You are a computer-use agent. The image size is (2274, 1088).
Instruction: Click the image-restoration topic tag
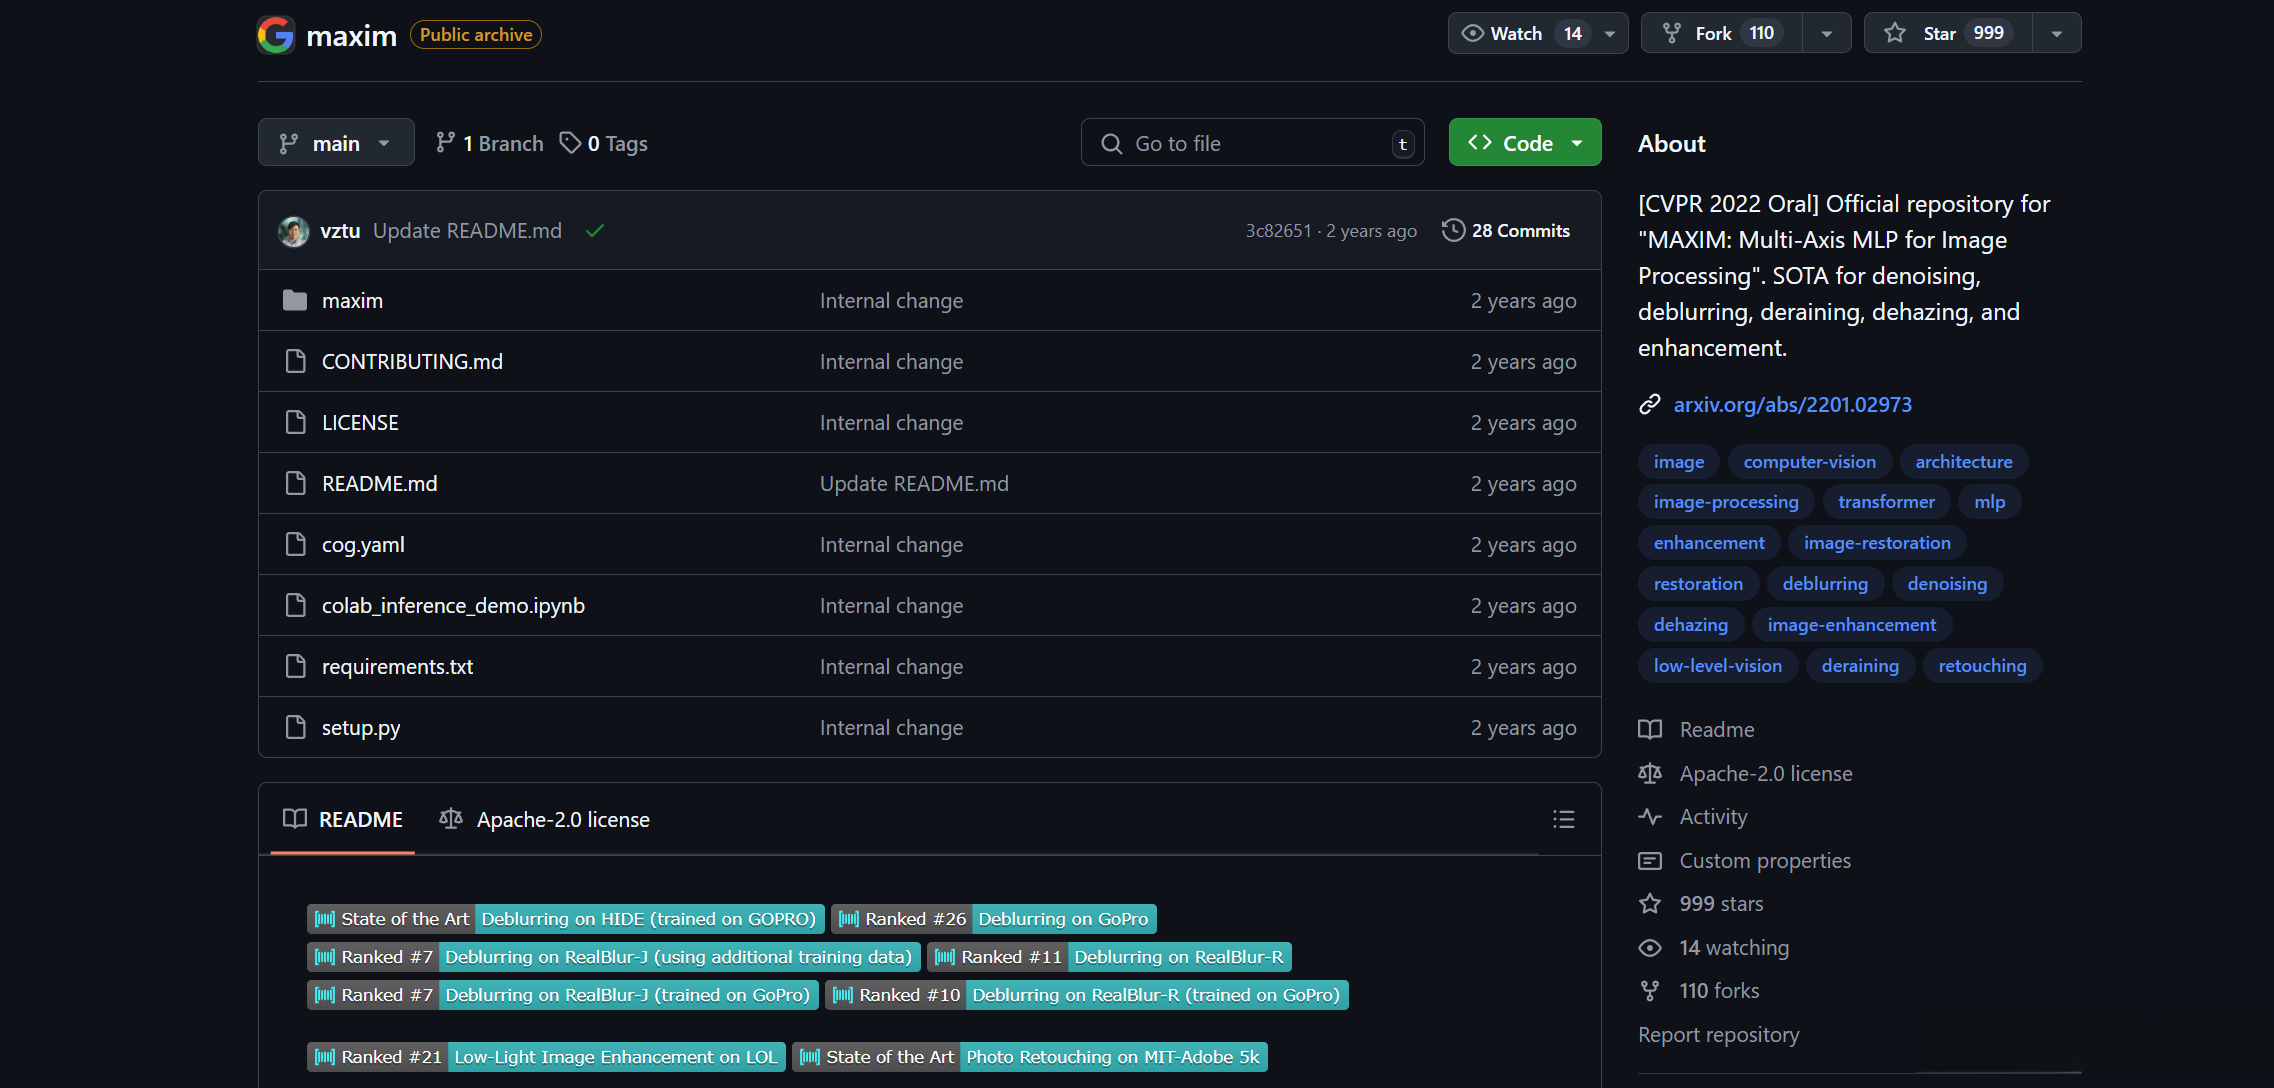point(1876,543)
